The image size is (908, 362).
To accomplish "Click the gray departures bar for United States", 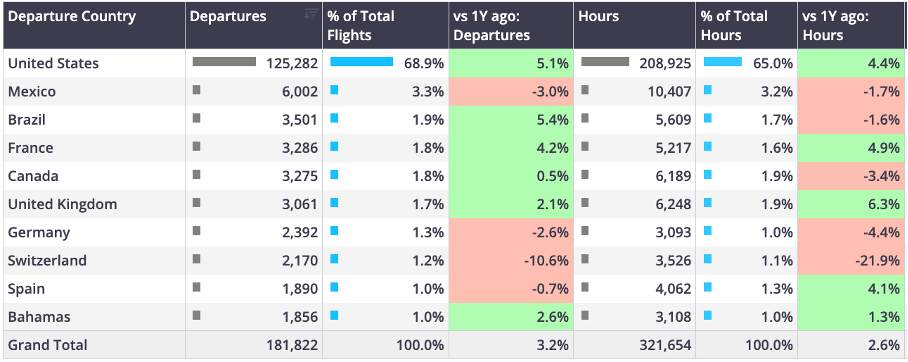I will click(x=224, y=61).
